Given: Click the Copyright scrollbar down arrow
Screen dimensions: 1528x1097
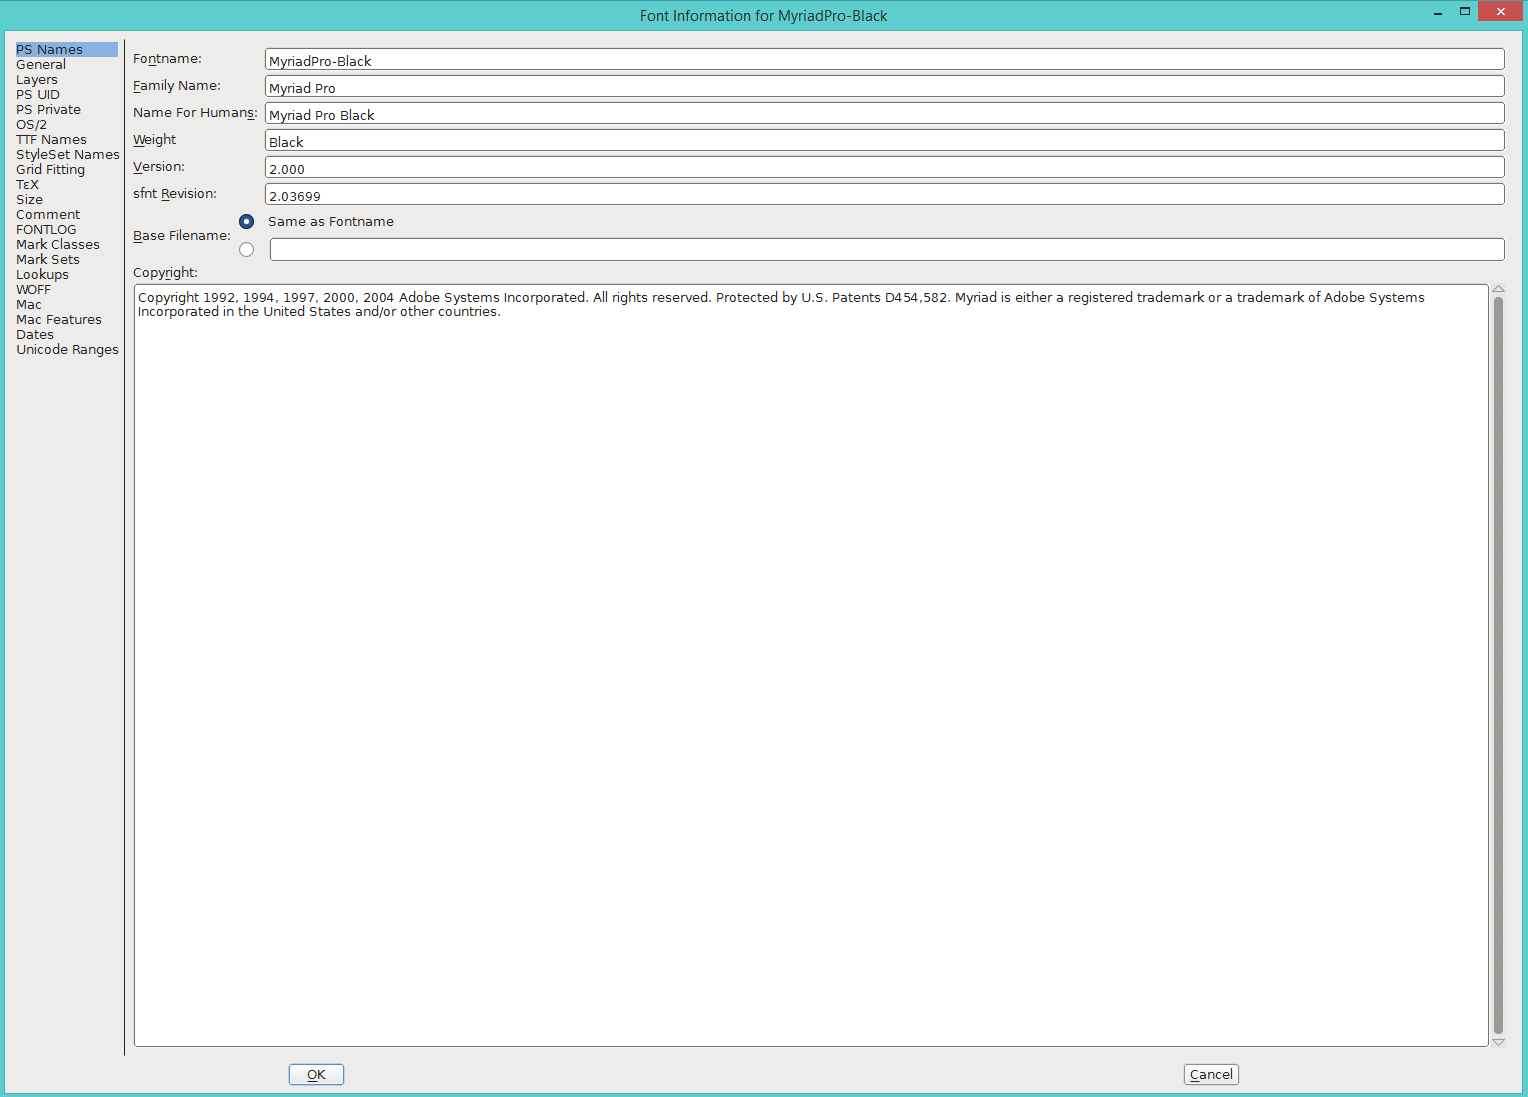Looking at the screenshot, I should click(1498, 1042).
